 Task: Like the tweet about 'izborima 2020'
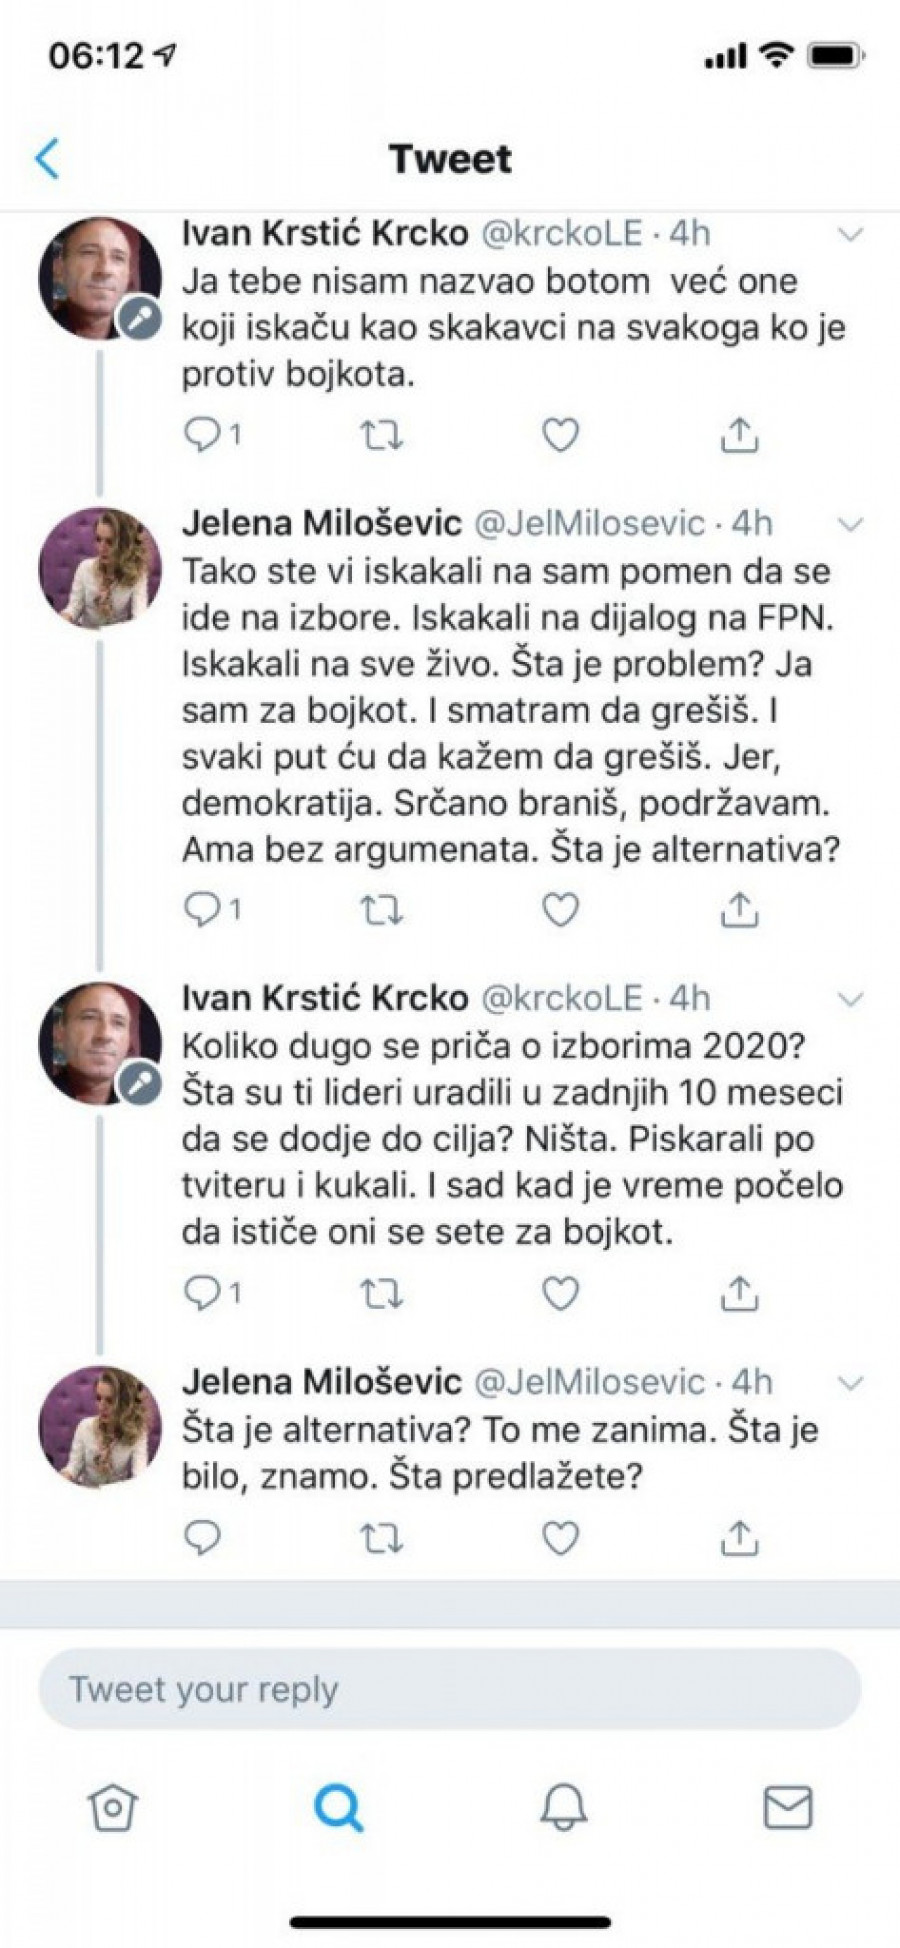[x=560, y=1294]
